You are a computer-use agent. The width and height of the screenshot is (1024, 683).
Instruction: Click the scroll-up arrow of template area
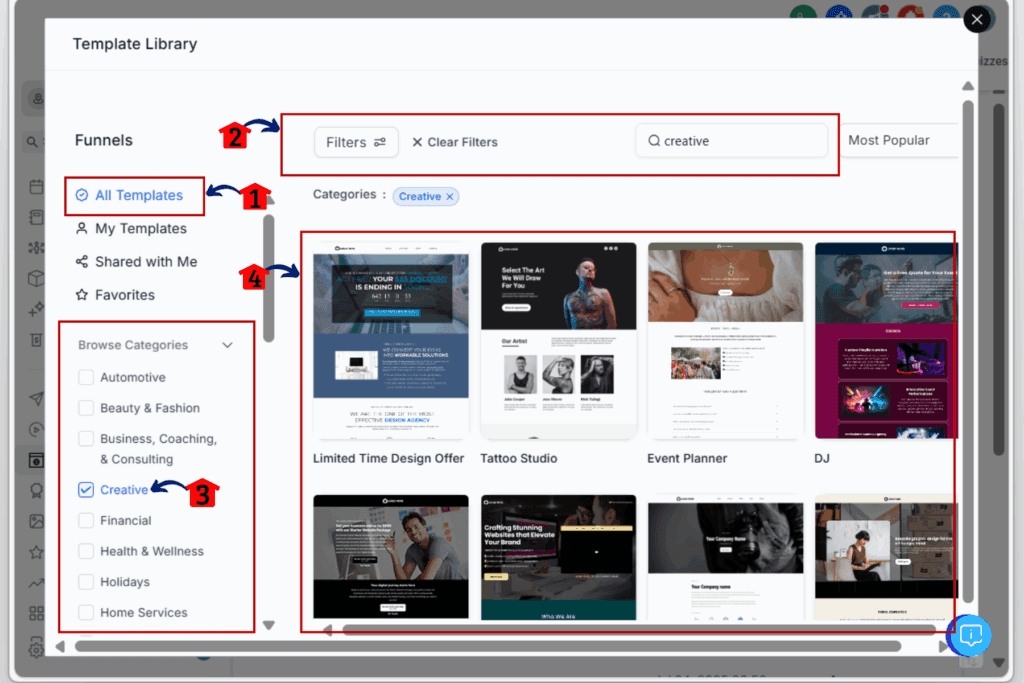click(x=968, y=86)
